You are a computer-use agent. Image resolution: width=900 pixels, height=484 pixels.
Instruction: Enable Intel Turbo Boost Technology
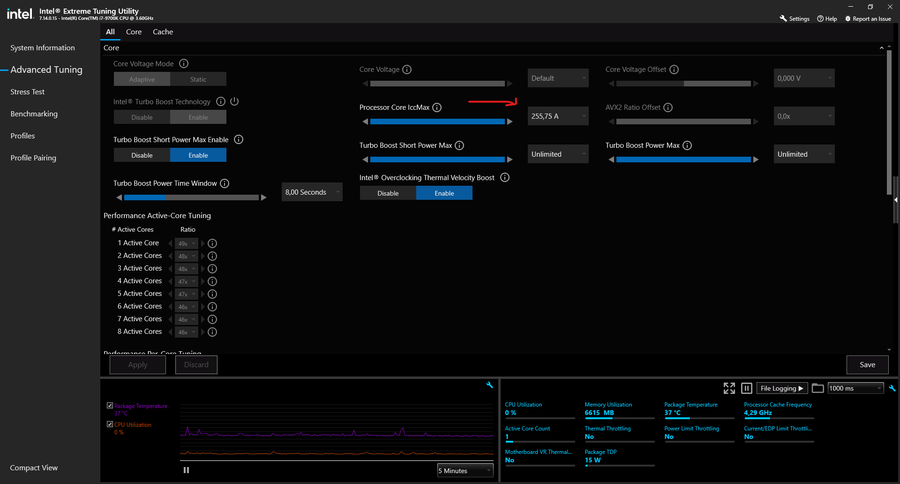click(x=198, y=117)
